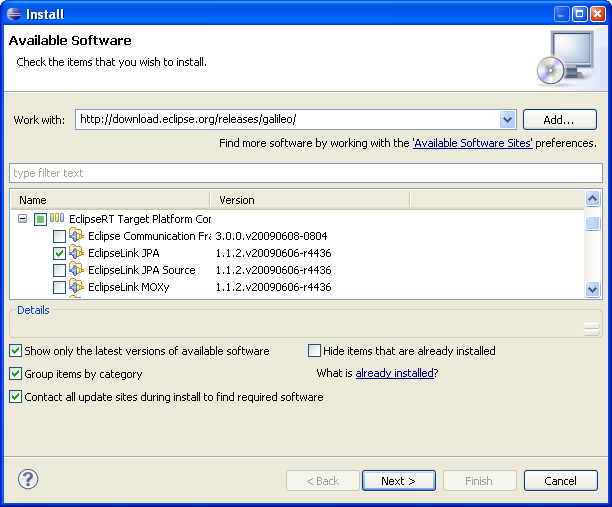Check the EclipseLink MOXy checkbox

coord(59,287)
